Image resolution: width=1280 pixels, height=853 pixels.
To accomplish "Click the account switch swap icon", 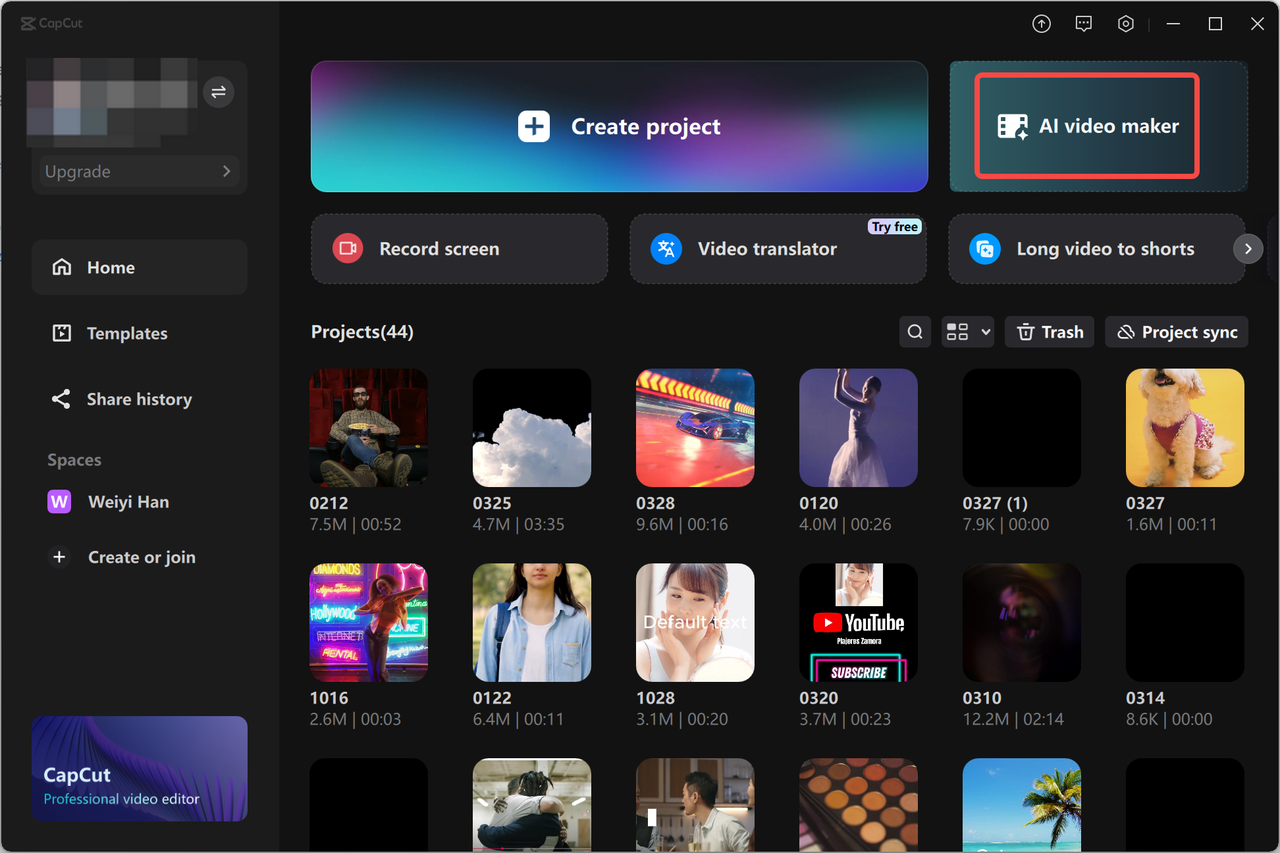I will click(218, 92).
